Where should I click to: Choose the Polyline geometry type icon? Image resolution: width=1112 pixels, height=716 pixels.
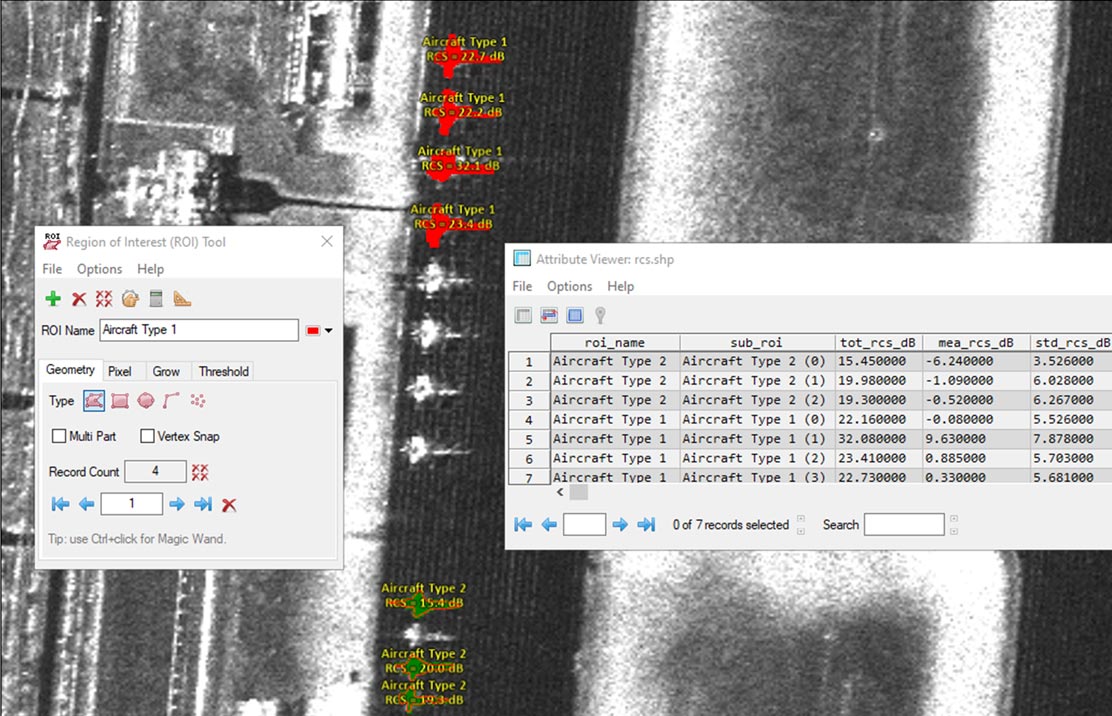click(x=172, y=401)
